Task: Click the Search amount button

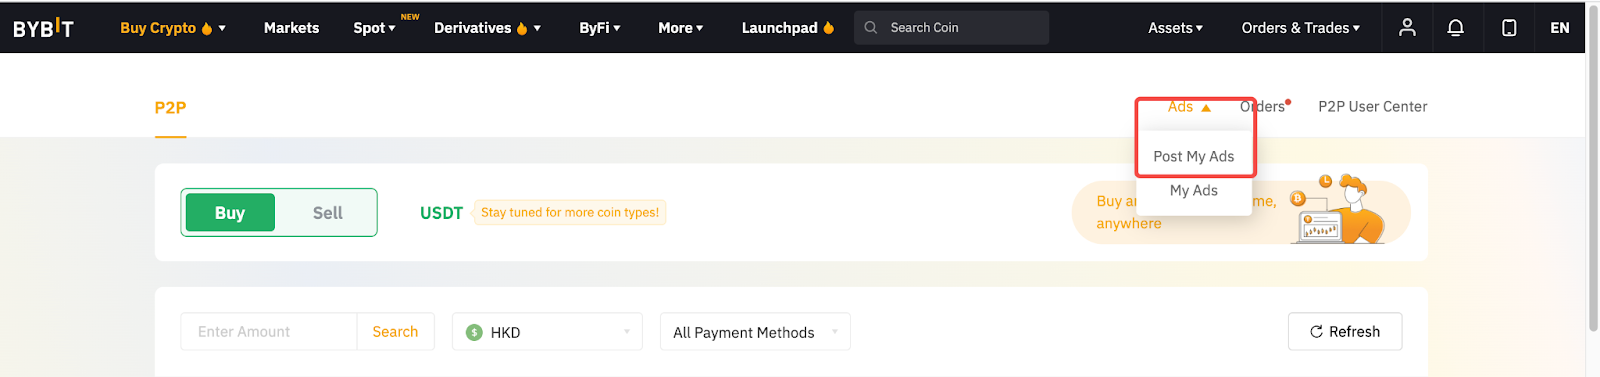Action: point(395,332)
